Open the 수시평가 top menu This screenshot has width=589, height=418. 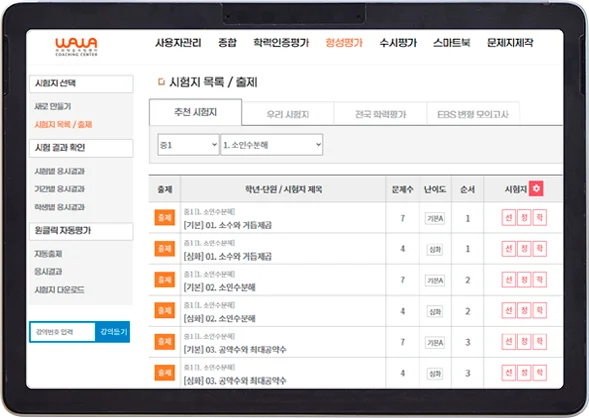(x=398, y=43)
